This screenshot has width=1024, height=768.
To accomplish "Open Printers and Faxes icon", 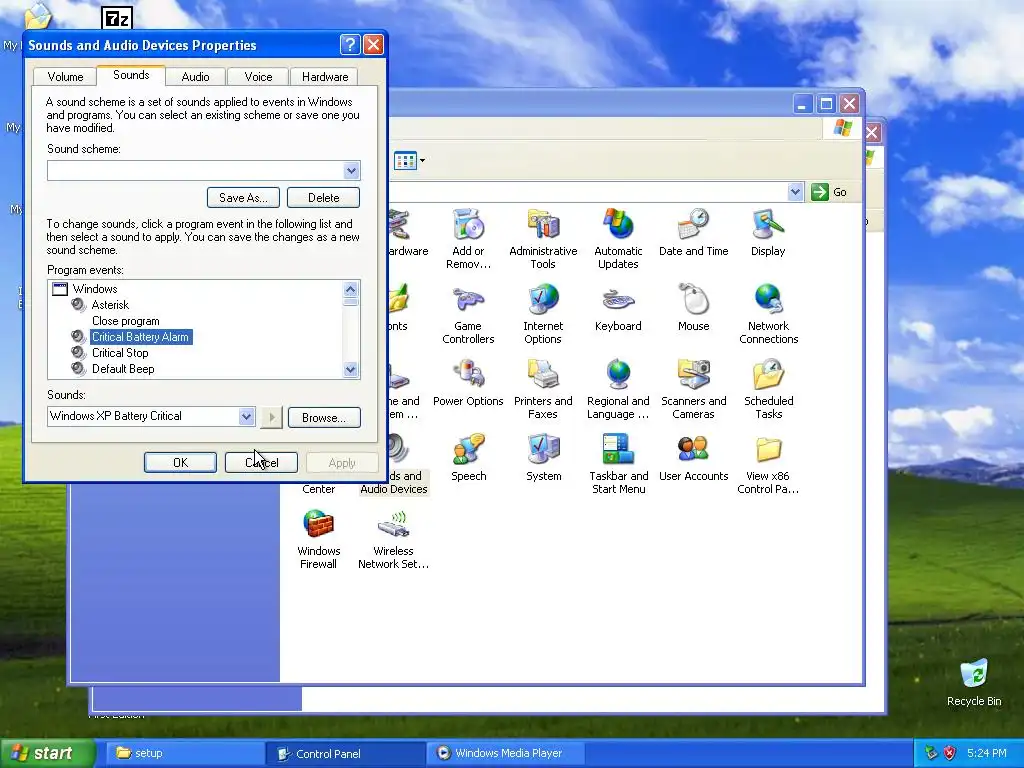I will tap(543, 389).
